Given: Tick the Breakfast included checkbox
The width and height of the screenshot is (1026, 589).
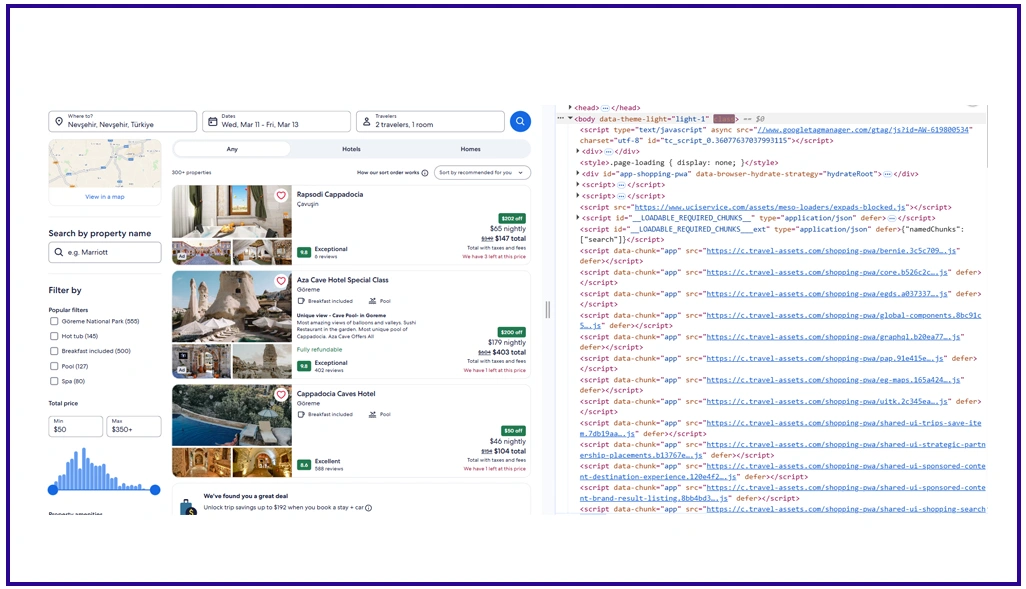Looking at the screenshot, I should 54,351.
